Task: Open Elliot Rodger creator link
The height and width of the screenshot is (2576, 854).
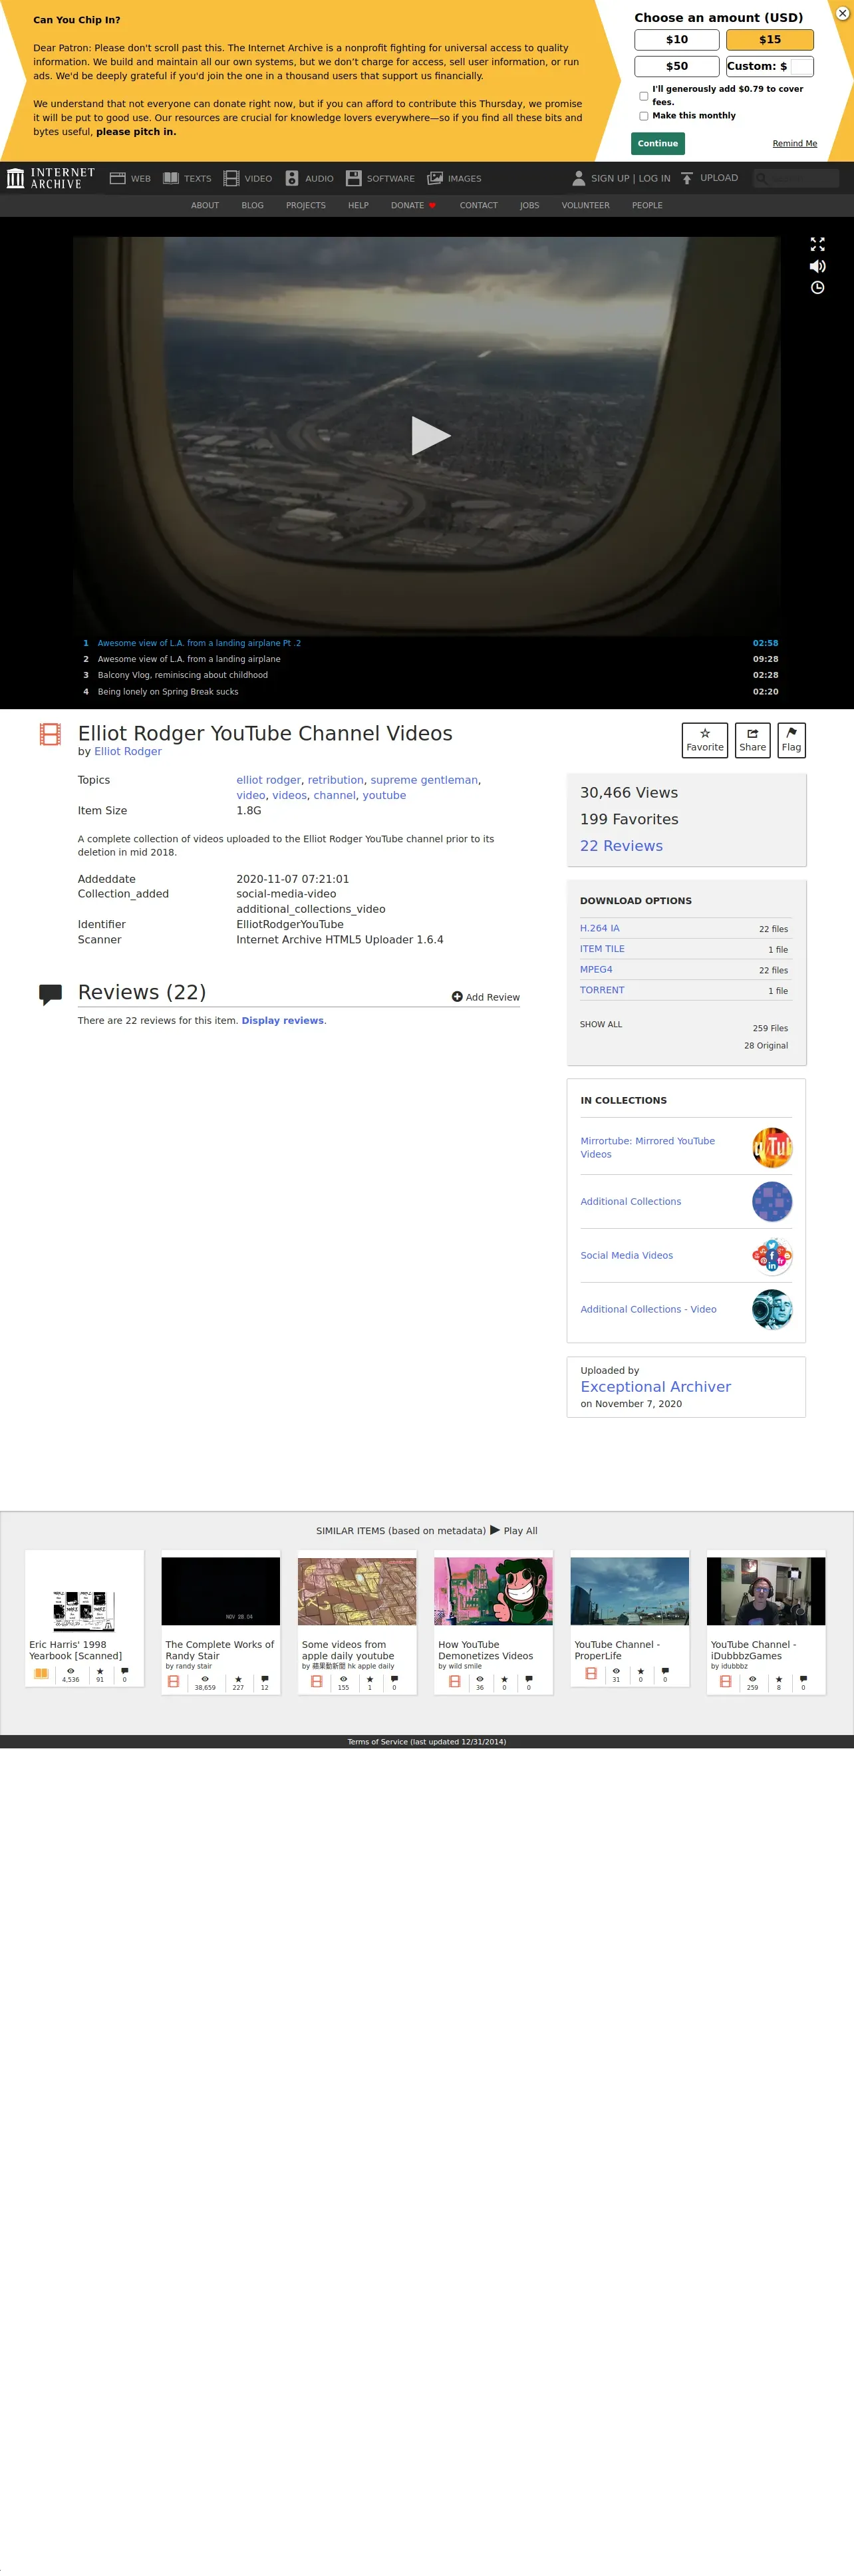Action: pos(128,752)
